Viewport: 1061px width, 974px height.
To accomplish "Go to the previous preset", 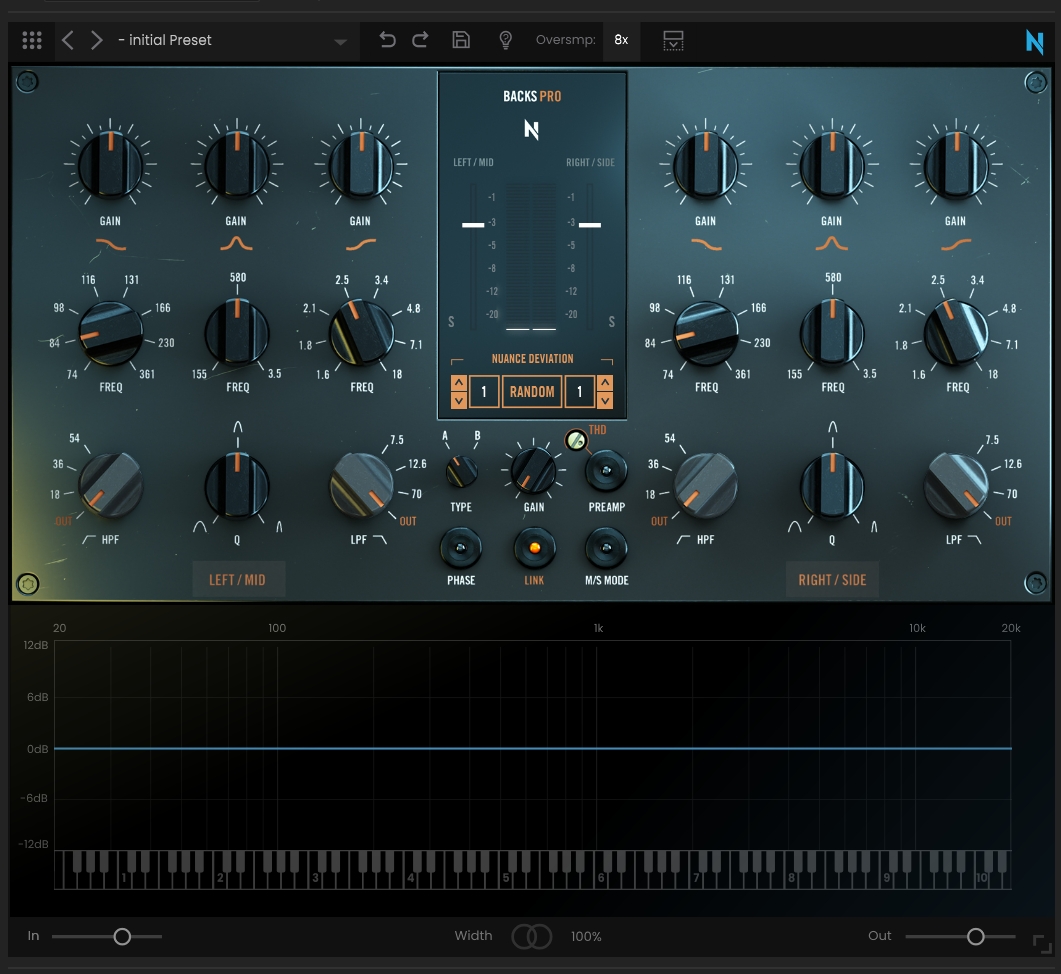I will pyautogui.click(x=68, y=41).
